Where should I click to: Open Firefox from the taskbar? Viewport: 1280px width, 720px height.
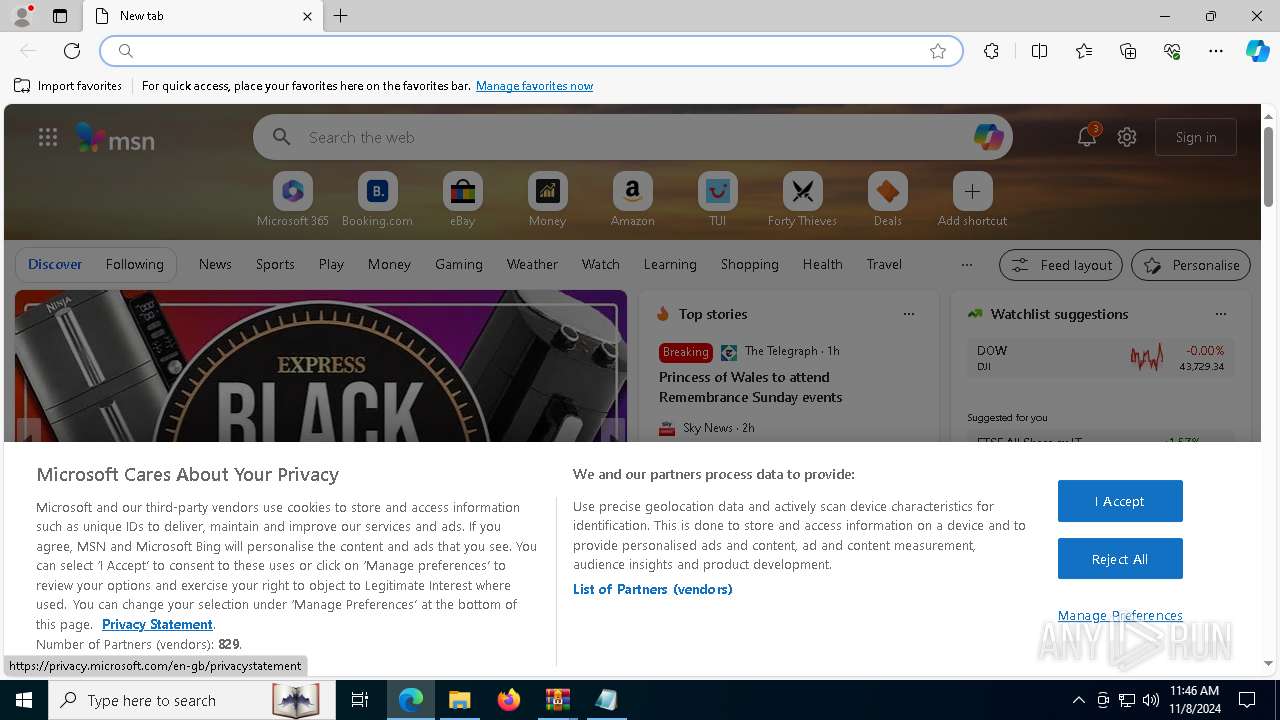click(509, 700)
